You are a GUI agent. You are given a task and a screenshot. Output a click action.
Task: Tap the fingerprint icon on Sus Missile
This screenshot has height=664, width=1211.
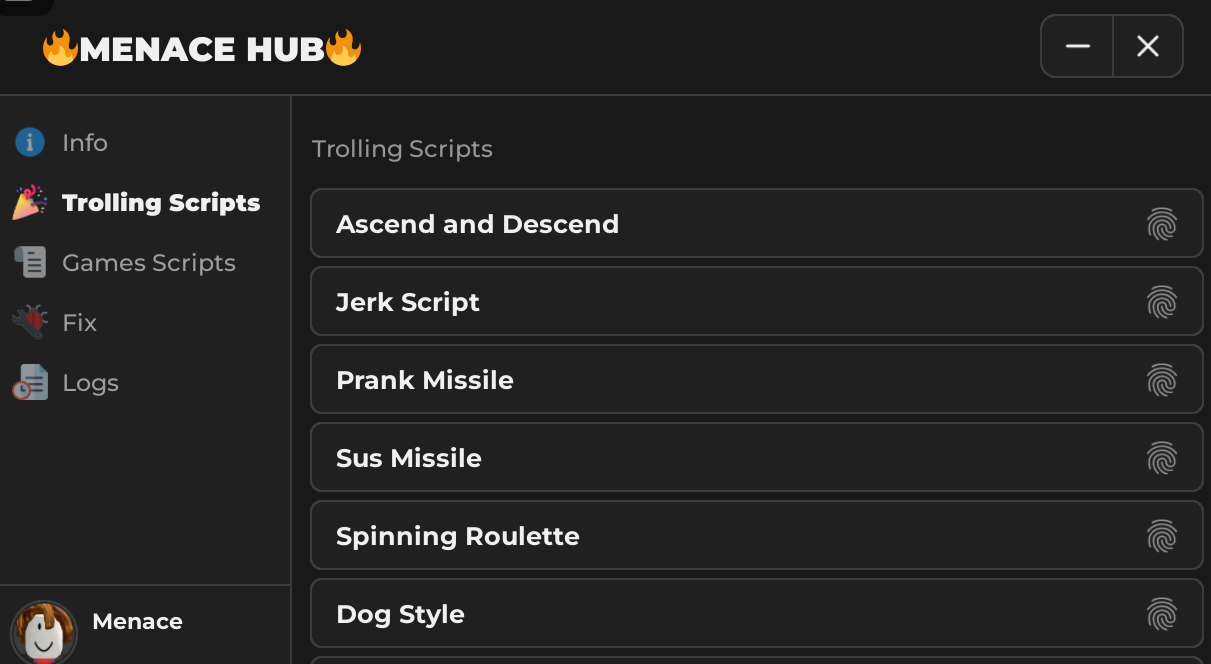point(1162,458)
